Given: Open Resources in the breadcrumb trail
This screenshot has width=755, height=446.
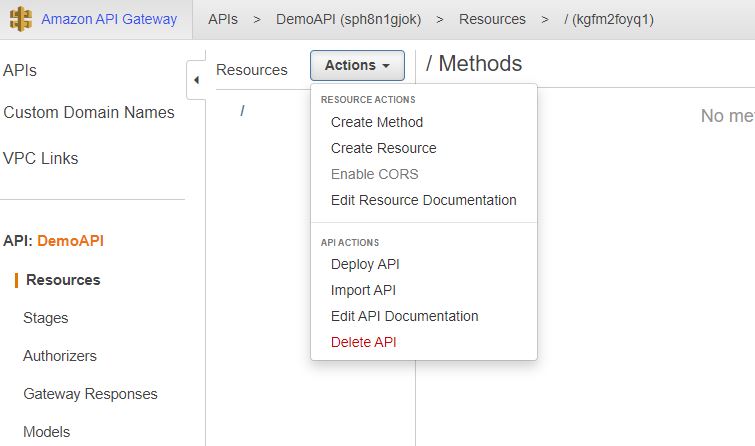Looking at the screenshot, I should click(492, 19).
